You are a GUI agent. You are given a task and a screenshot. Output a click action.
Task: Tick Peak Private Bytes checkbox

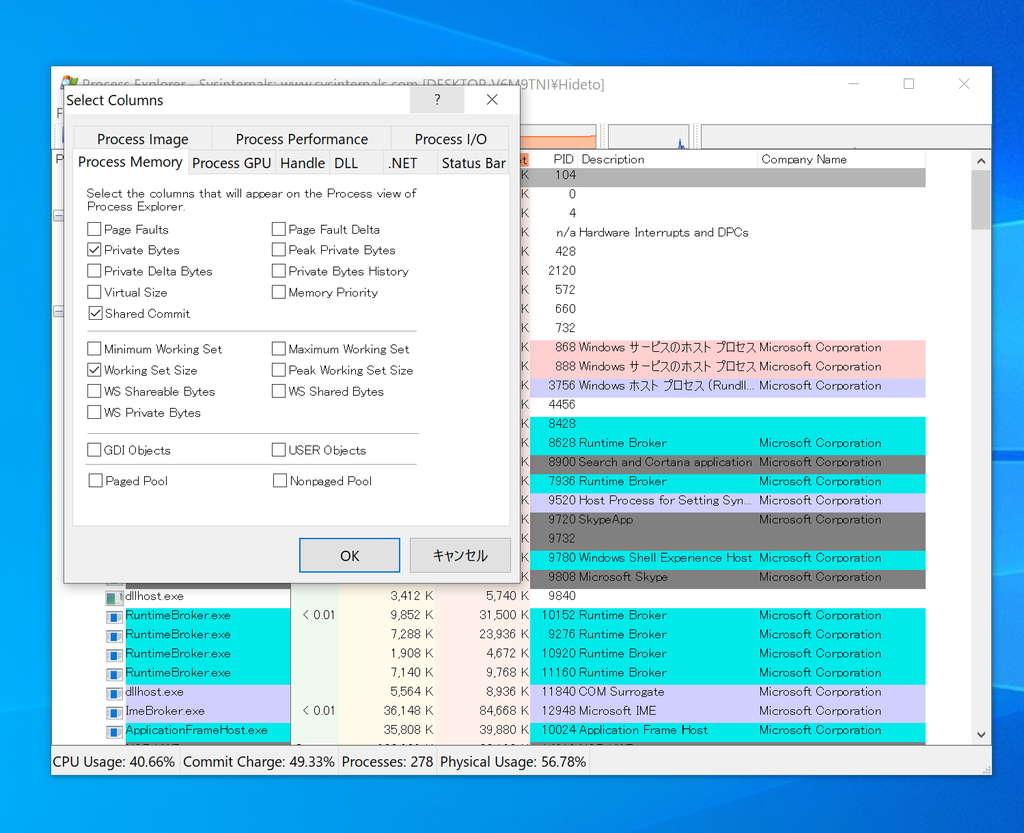[x=279, y=250]
